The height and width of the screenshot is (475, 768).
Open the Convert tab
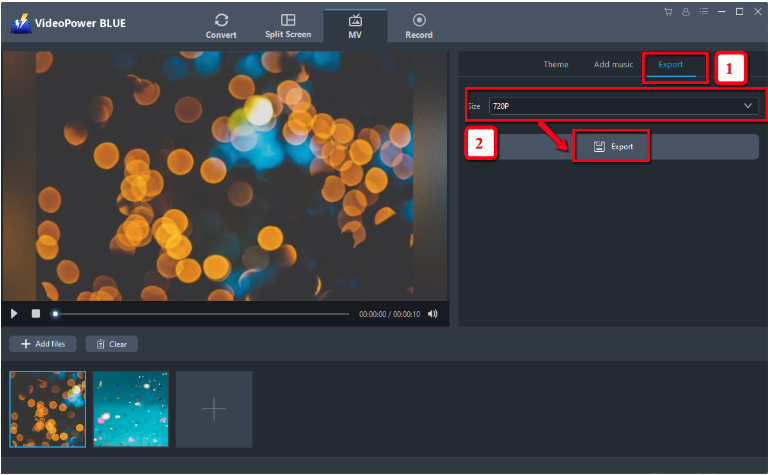[x=221, y=26]
